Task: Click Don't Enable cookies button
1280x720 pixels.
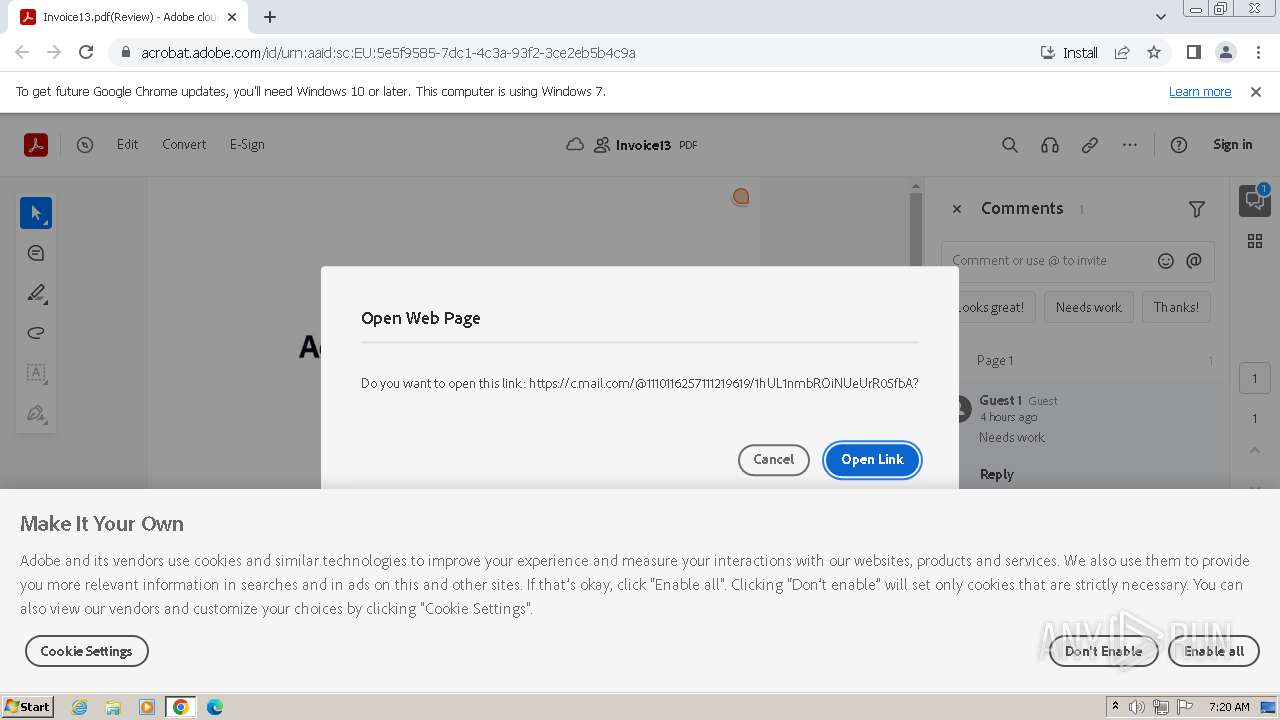Action: pyautogui.click(x=1103, y=651)
